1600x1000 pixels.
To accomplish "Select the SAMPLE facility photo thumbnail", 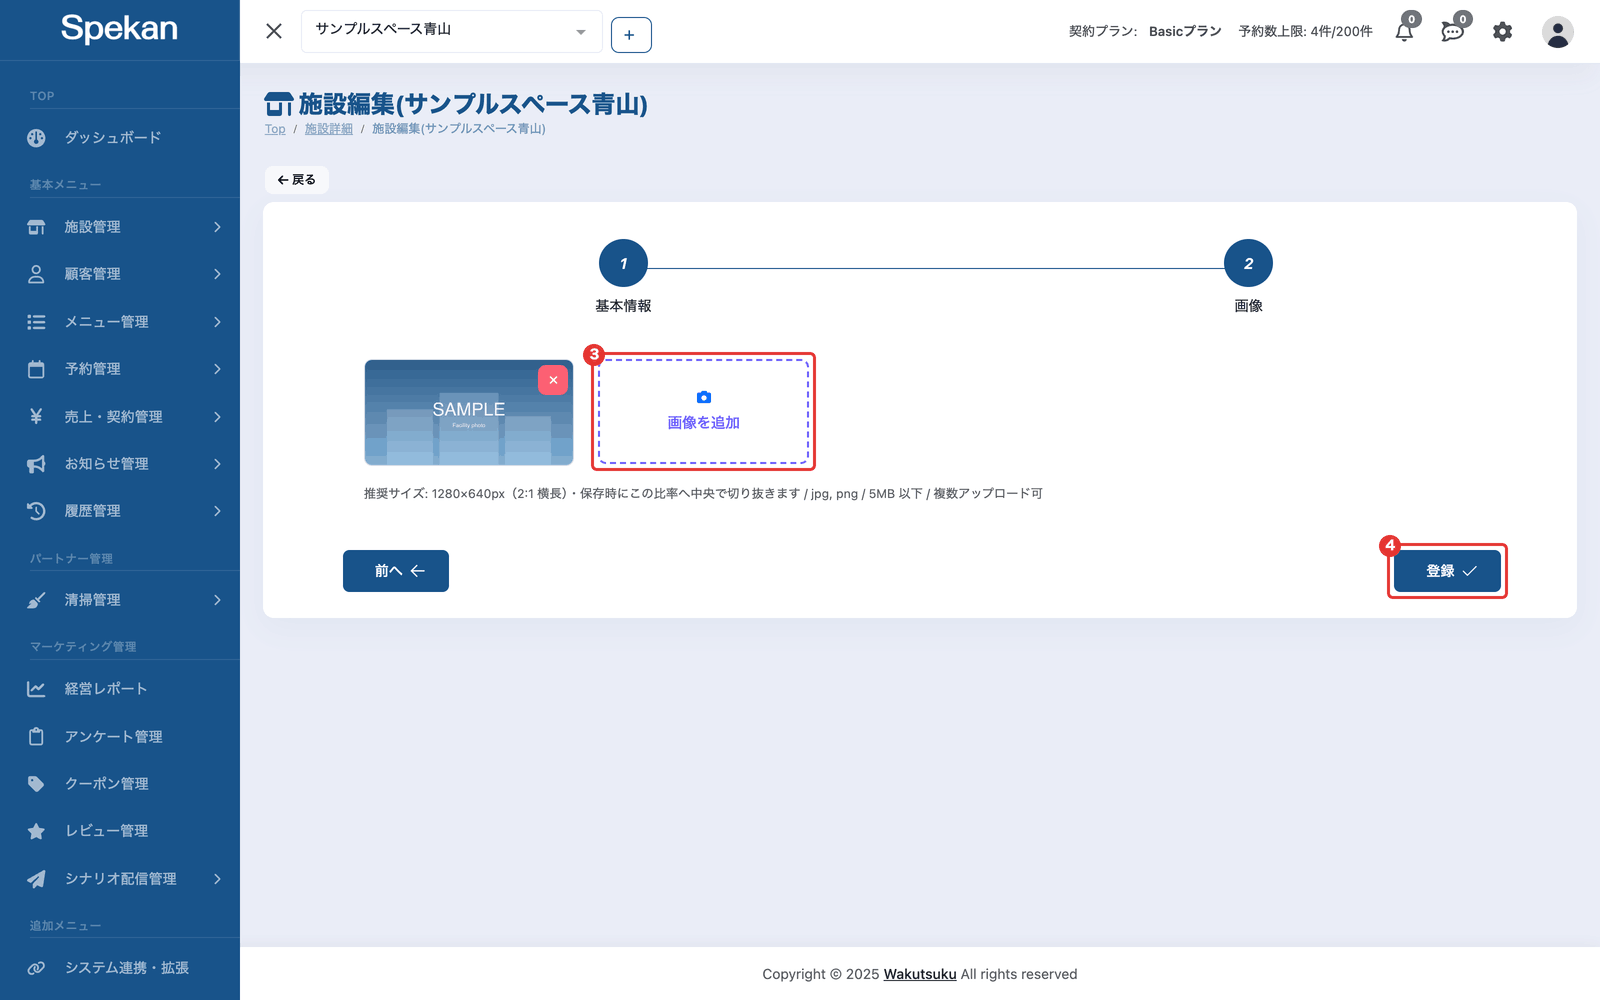I will coord(469,412).
